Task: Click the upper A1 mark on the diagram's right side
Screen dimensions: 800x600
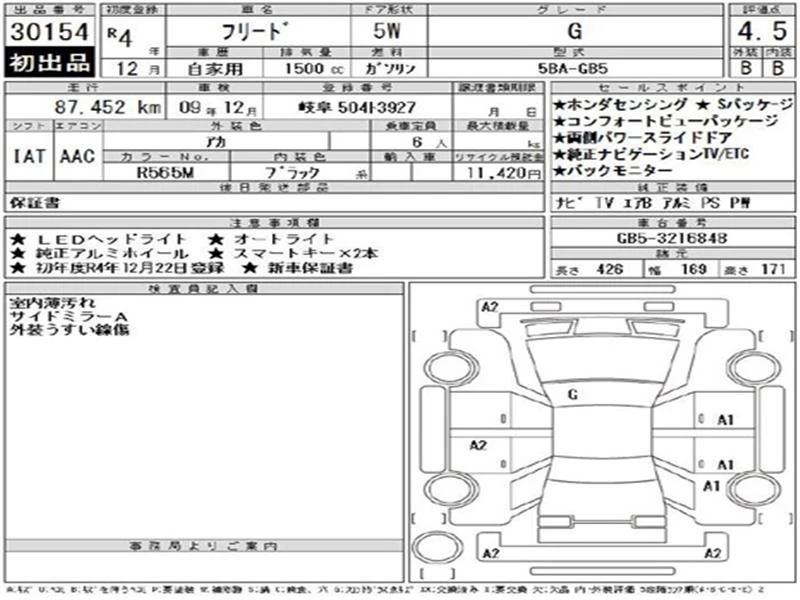Action: click(x=726, y=419)
